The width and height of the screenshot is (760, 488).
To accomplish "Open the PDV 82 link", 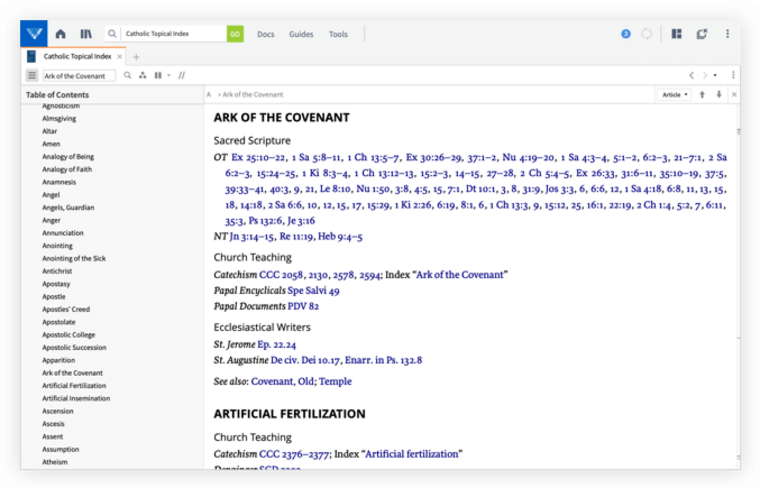I will point(303,306).
